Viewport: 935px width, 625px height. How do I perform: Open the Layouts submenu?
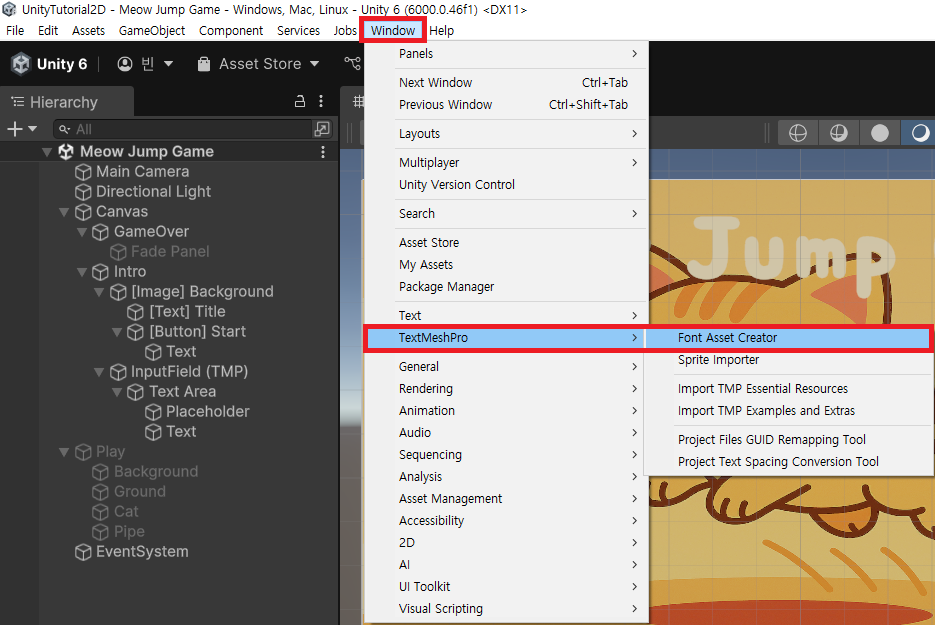tap(506, 134)
